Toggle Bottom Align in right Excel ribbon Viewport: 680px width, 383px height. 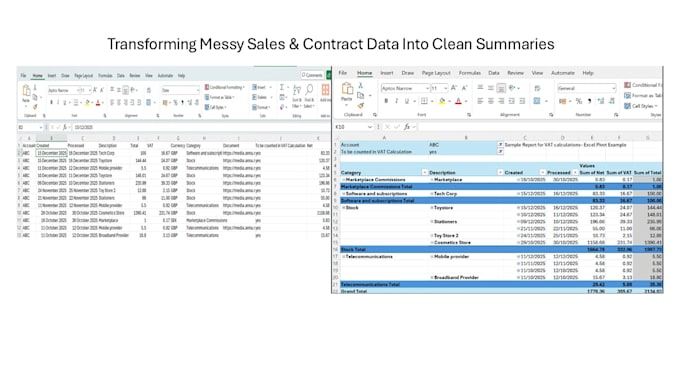pos(501,88)
